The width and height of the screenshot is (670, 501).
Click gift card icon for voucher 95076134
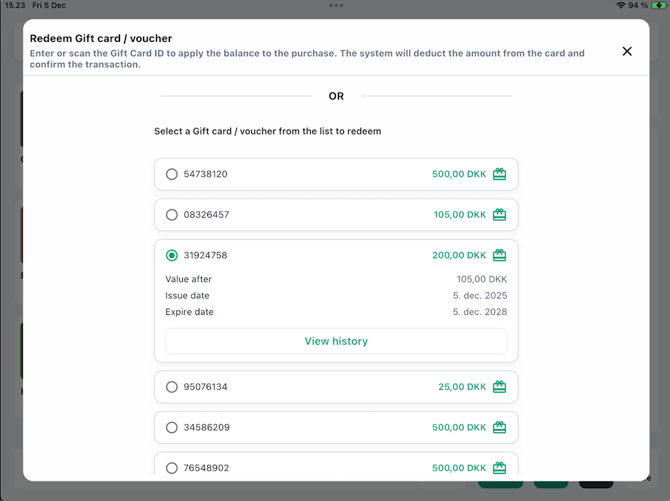tap(499, 387)
